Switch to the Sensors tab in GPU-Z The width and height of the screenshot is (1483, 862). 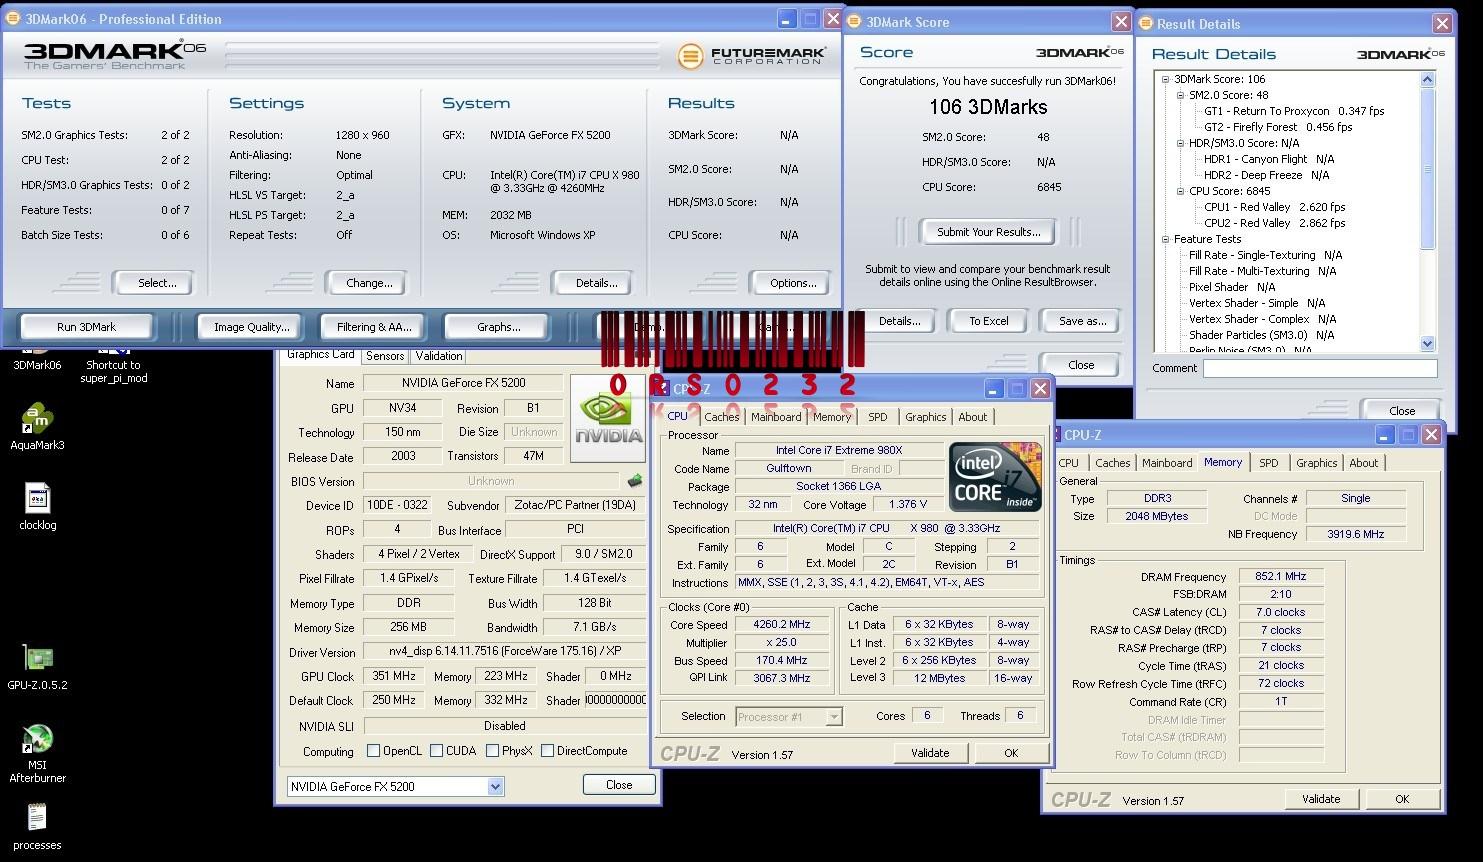[385, 356]
